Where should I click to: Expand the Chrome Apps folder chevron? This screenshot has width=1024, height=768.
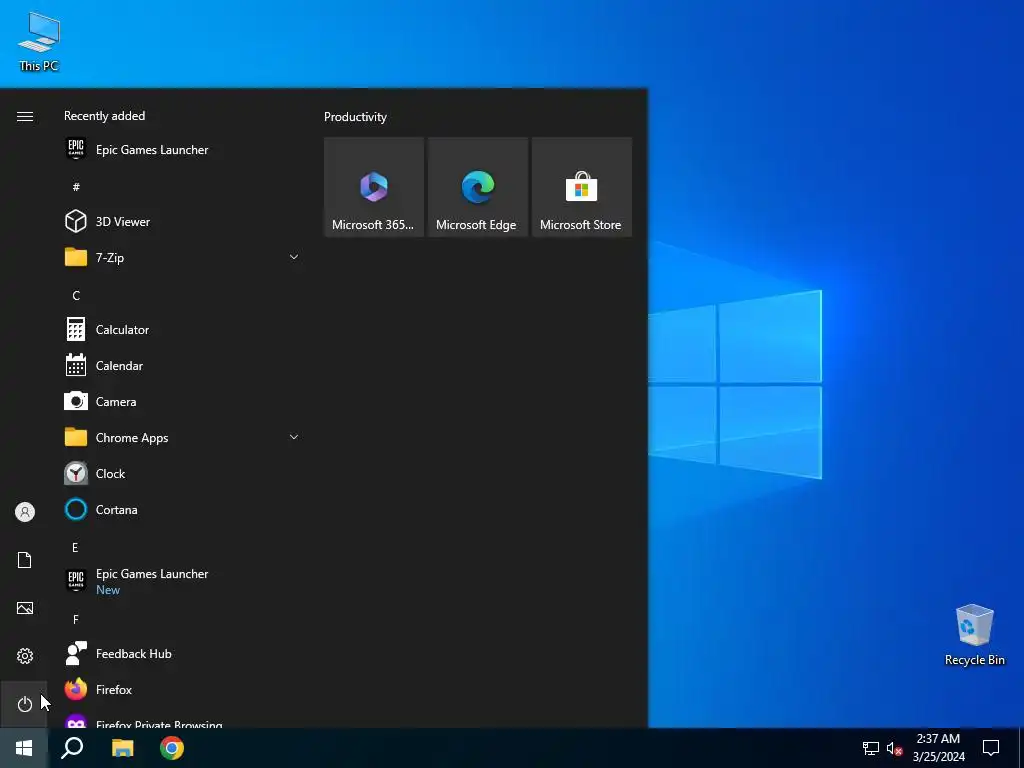pos(294,437)
